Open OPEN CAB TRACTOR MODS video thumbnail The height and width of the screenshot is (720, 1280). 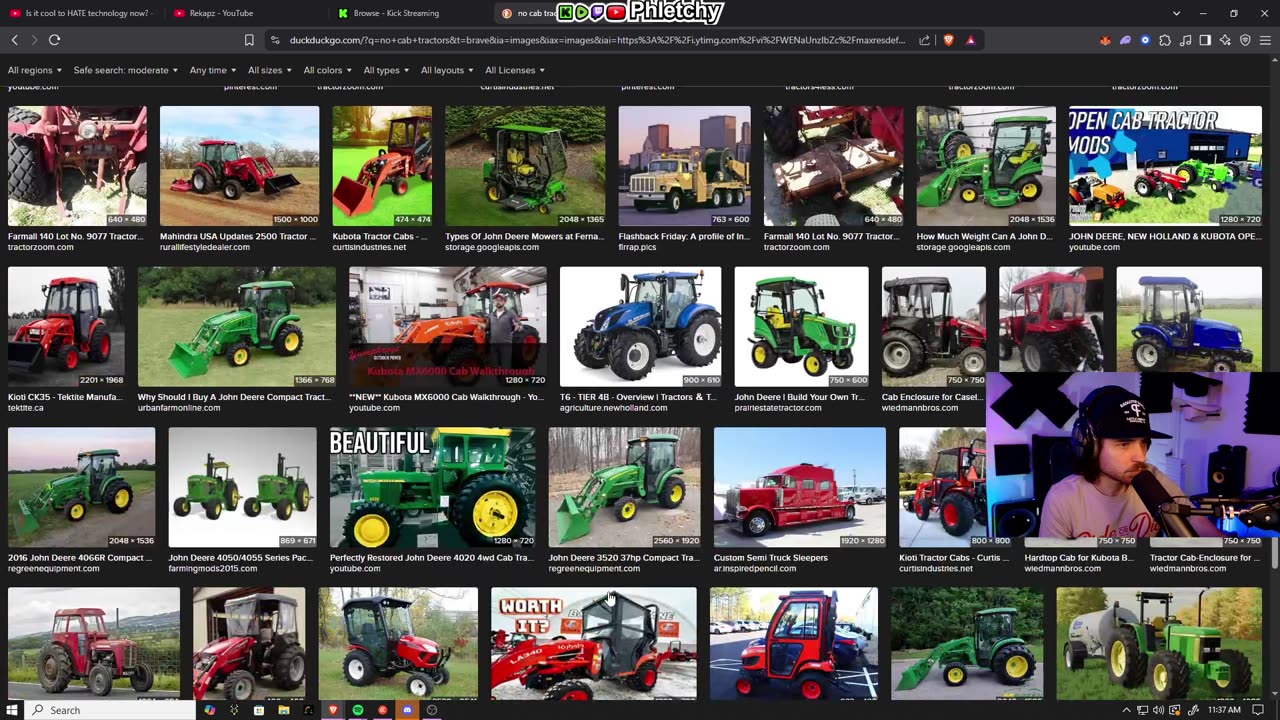pyautogui.click(x=1165, y=166)
